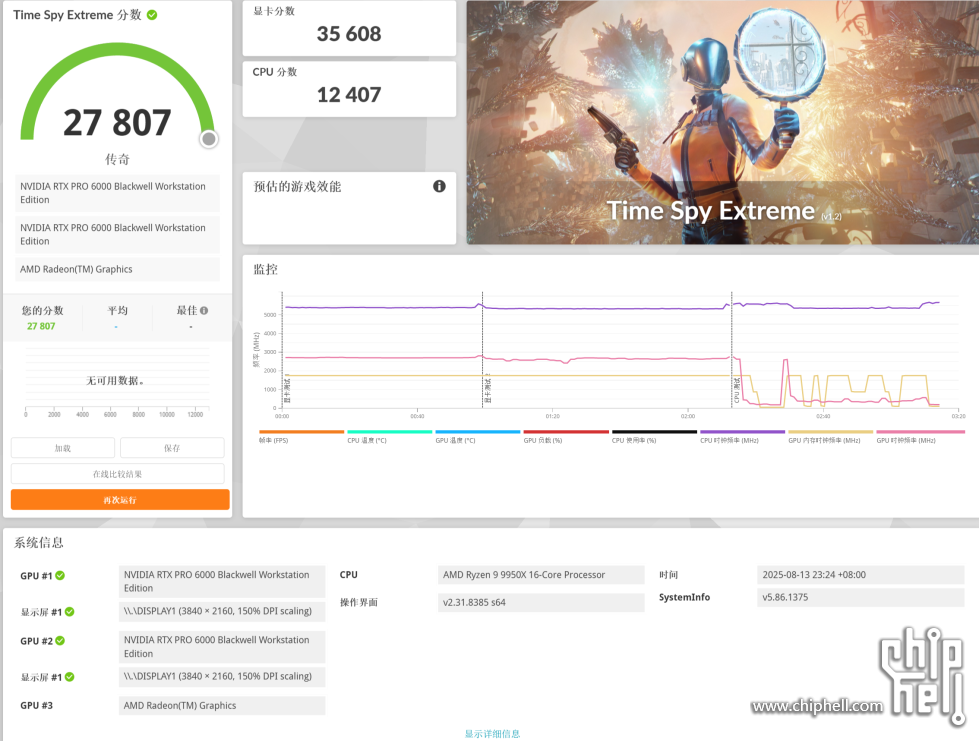Click the 操作界面 version v2.31.8385 s64
The height and width of the screenshot is (741, 979).
[x=541, y=602]
